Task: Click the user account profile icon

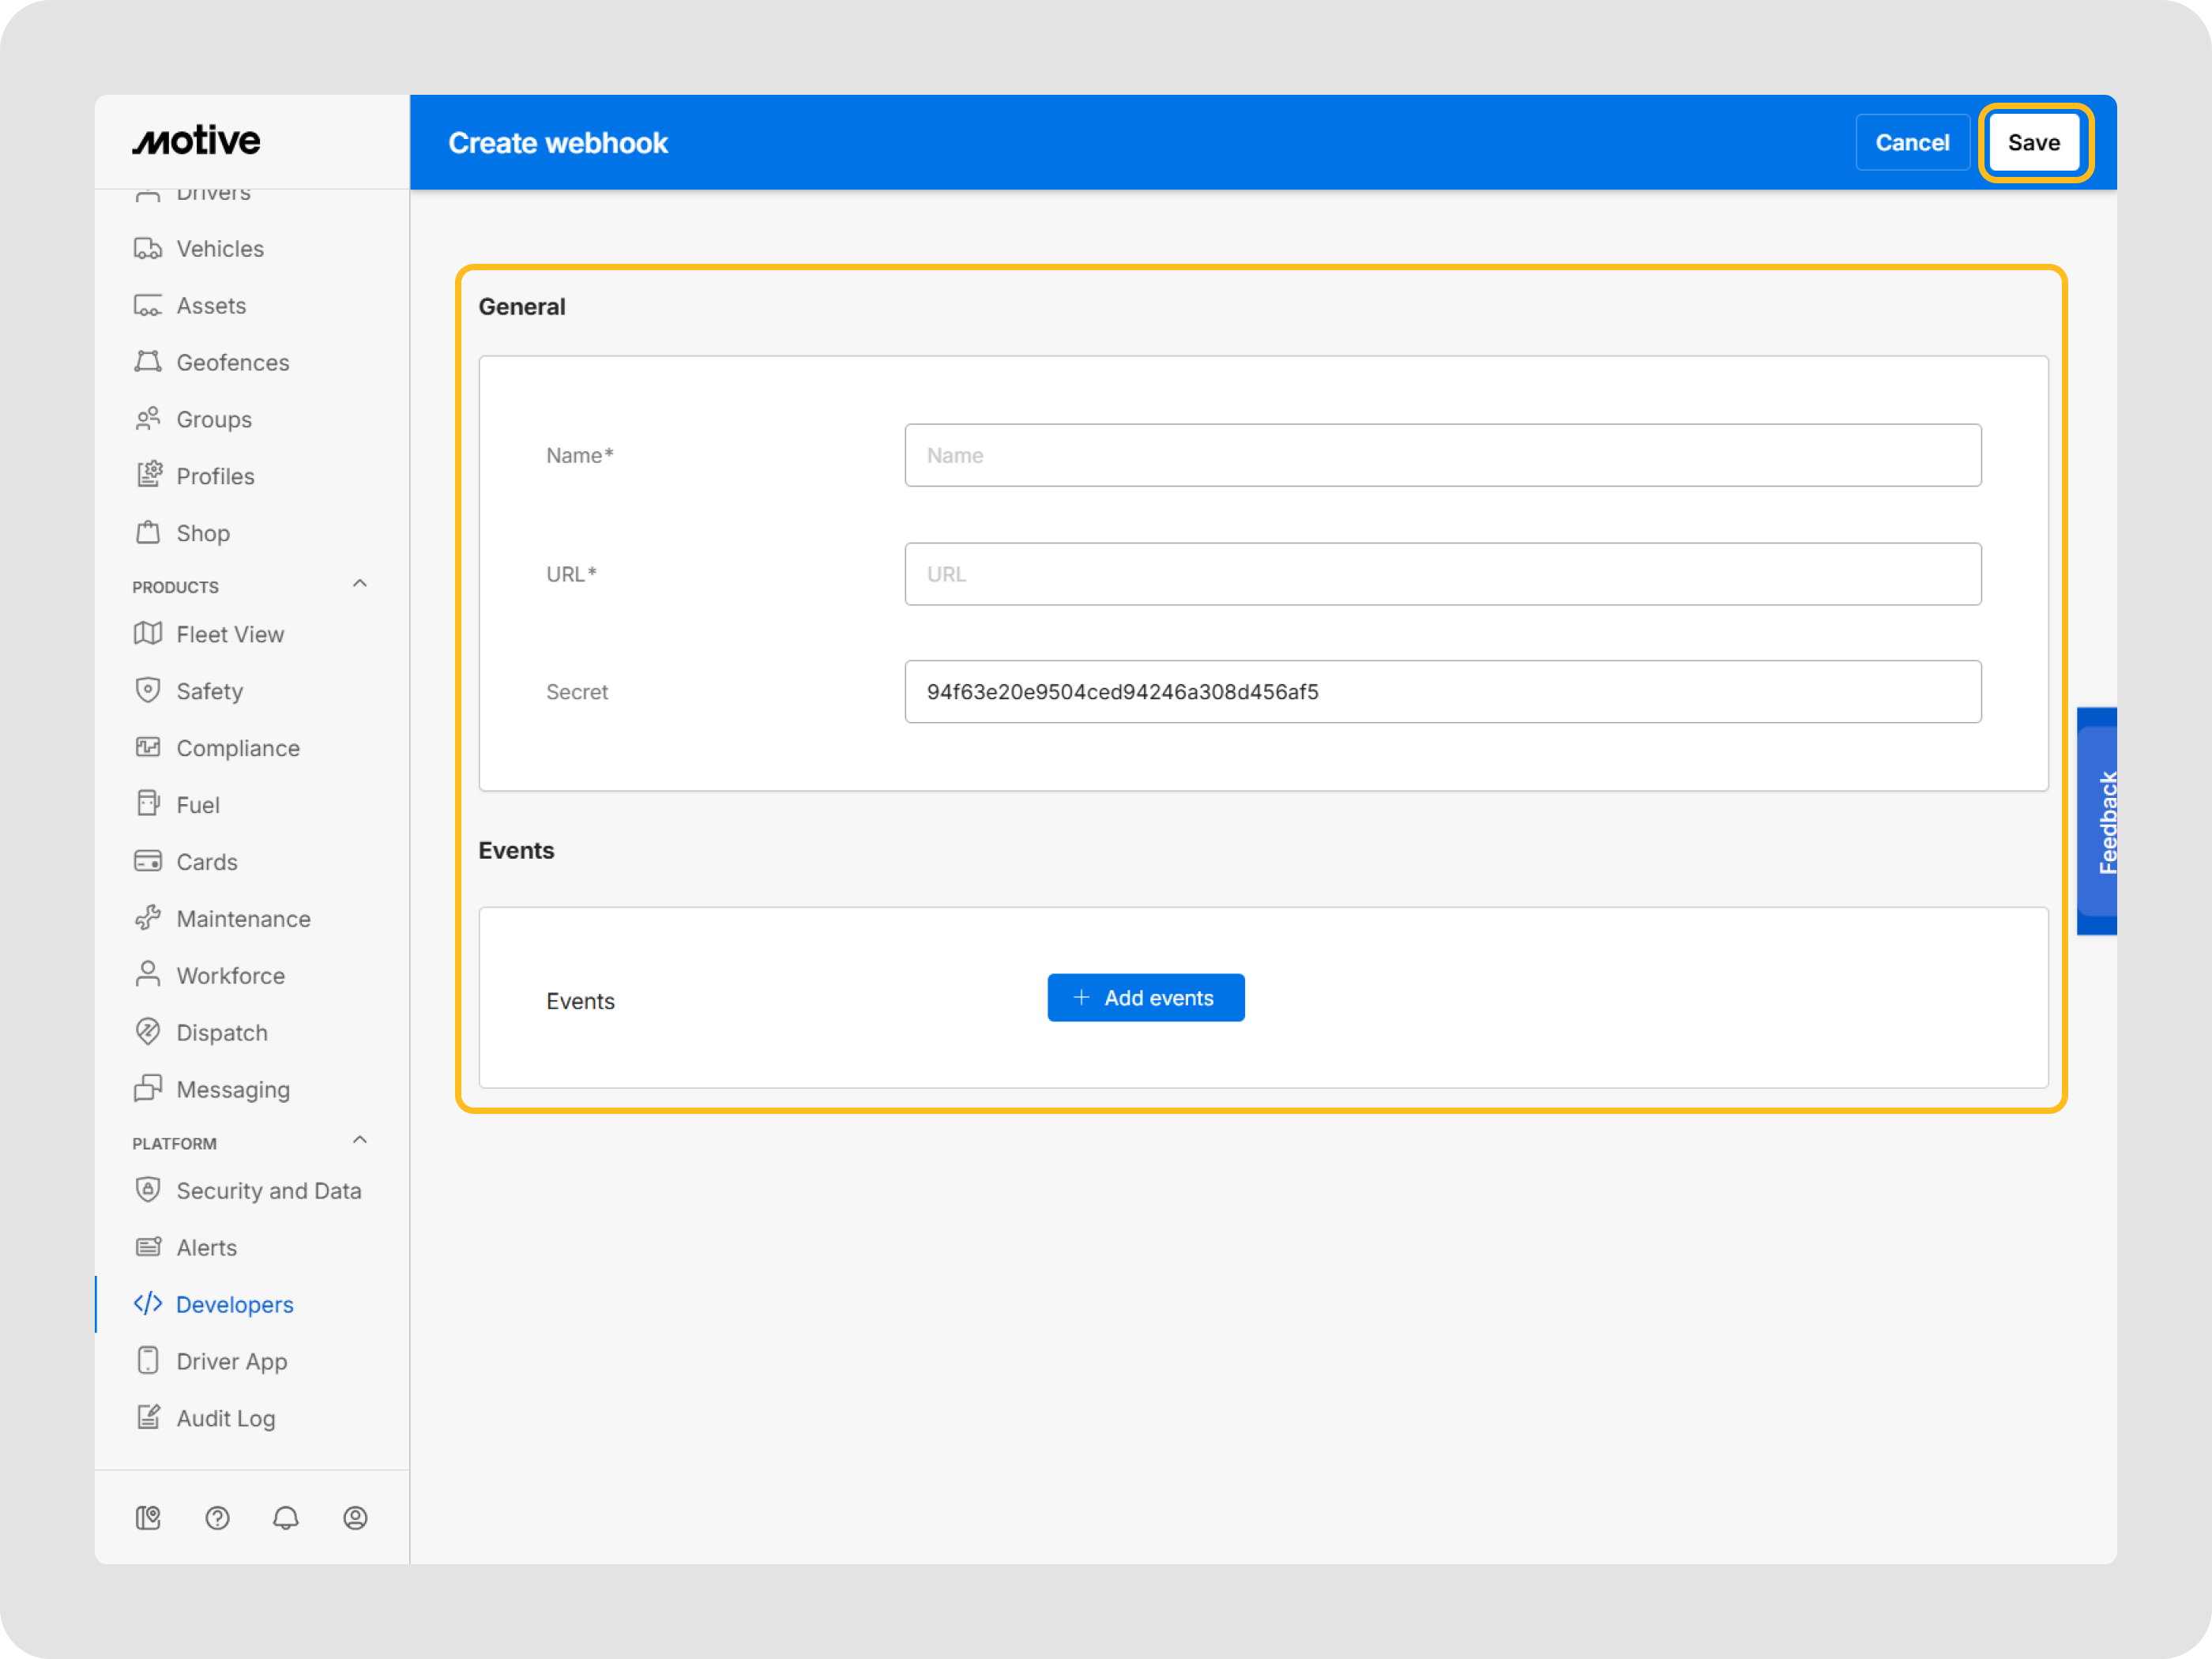Action: (356, 1518)
